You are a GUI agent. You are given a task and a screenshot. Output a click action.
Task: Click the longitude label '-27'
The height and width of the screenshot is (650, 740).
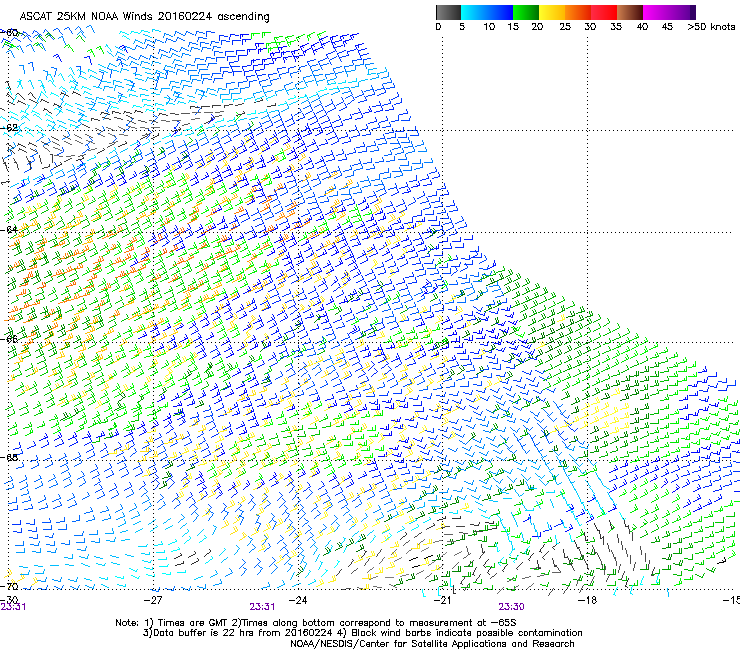(x=153, y=600)
